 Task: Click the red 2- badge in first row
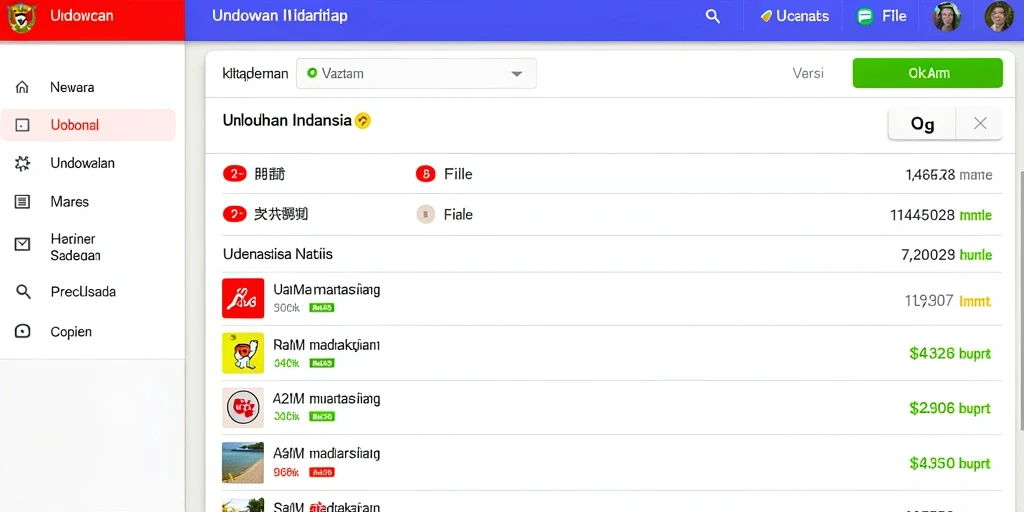coord(234,174)
